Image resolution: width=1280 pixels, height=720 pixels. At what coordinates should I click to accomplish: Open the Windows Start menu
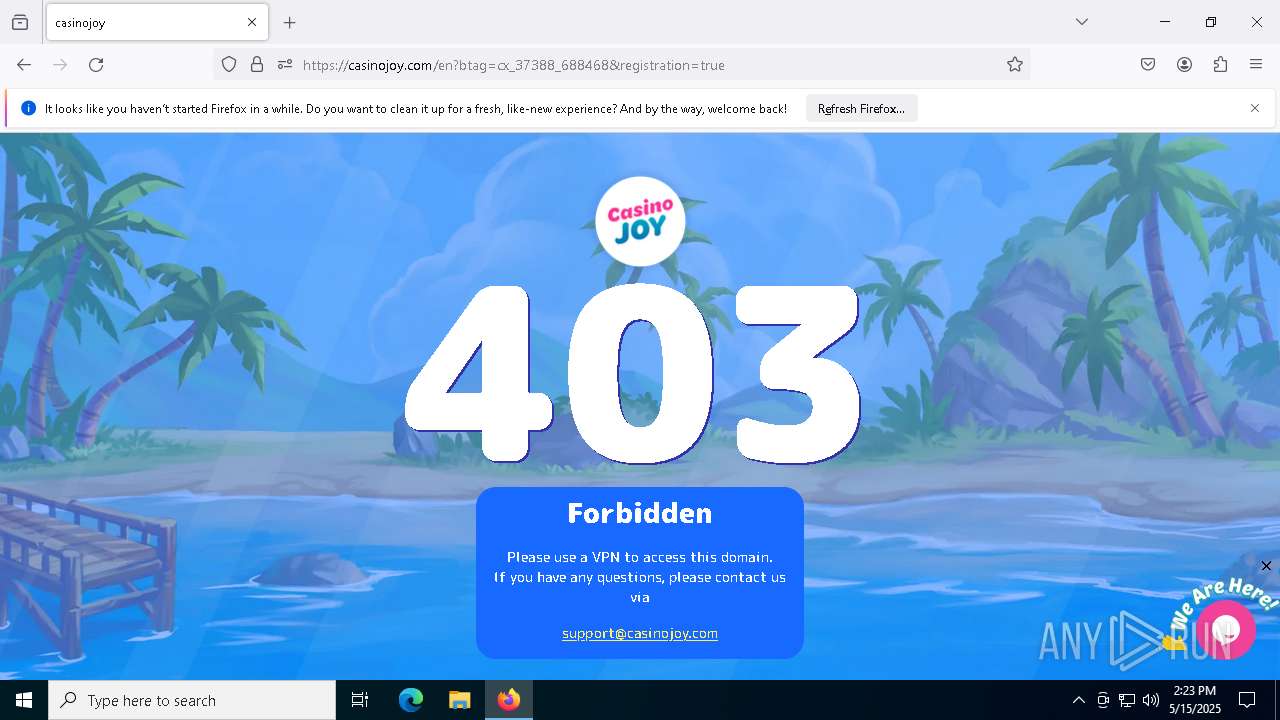tap(24, 700)
